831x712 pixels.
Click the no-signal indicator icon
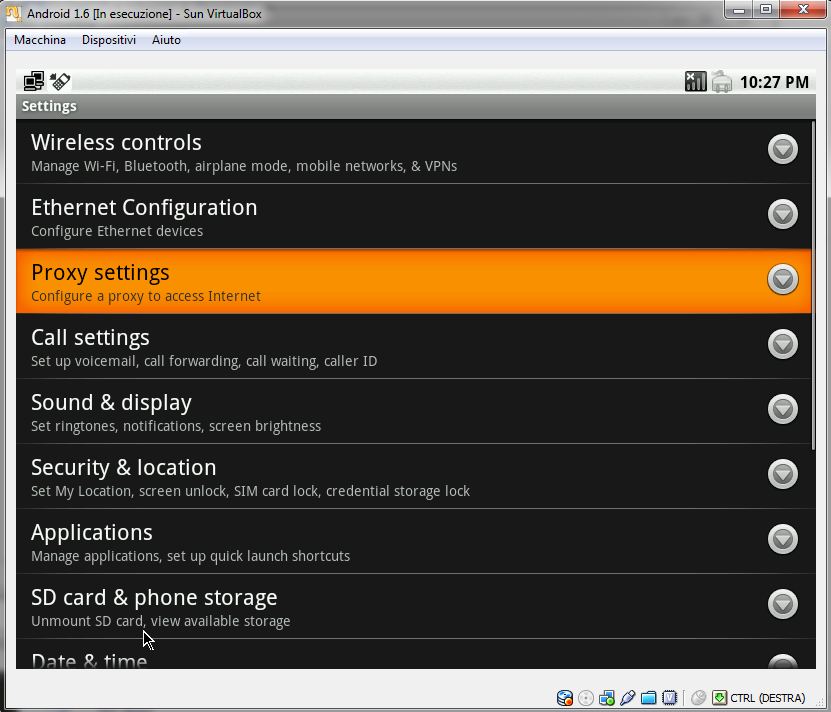(695, 82)
